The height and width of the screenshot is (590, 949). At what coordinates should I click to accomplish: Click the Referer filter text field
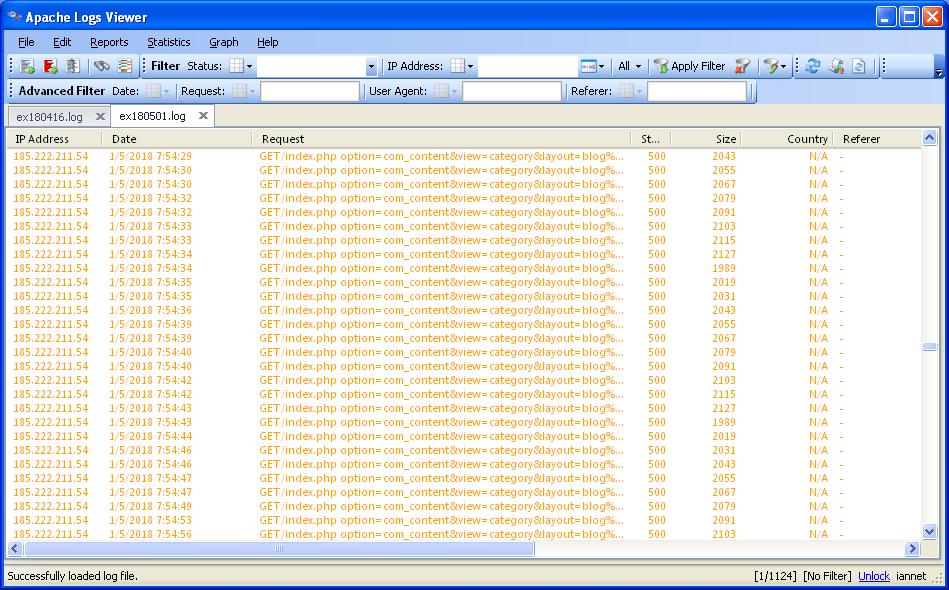697,91
